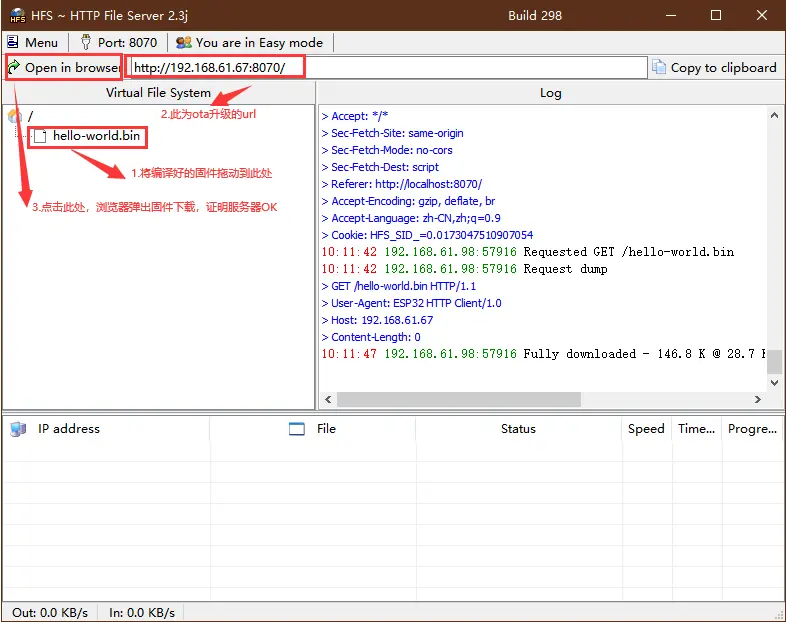Open the Menu button in the toolbar

tap(33, 42)
